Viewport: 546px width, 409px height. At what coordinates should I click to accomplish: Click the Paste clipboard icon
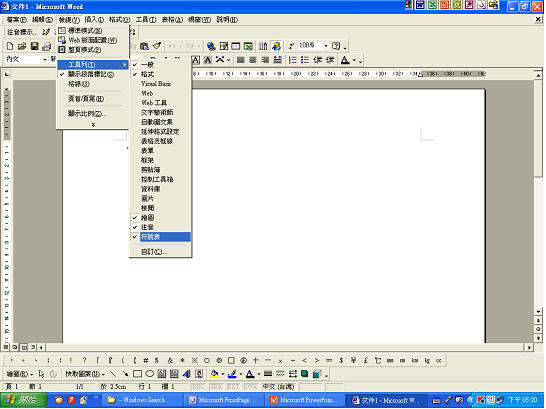pos(145,46)
